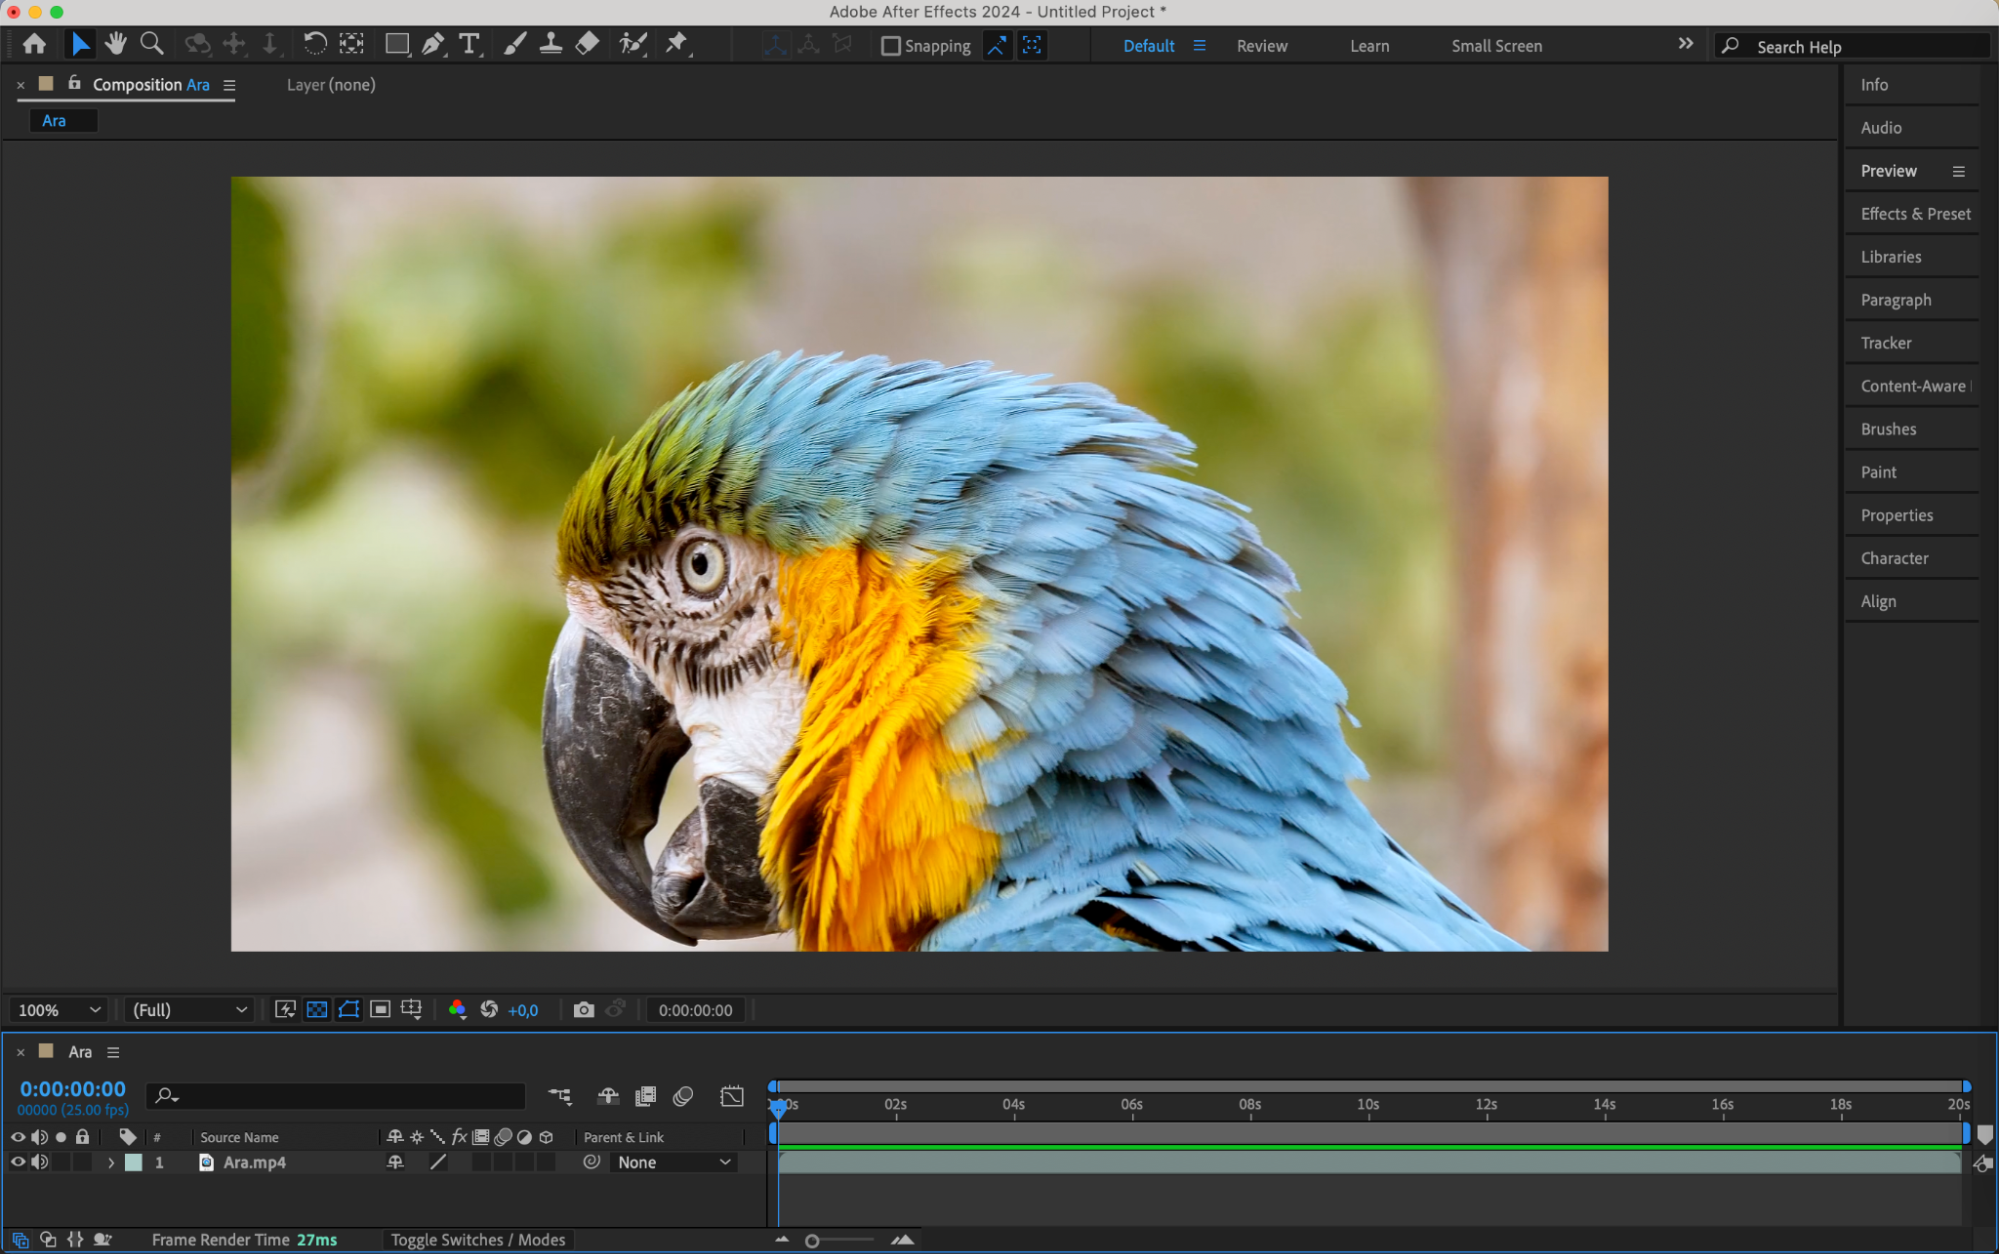Select the Eraser tool
The image size is (1999, 1255).
pos(588,44)
